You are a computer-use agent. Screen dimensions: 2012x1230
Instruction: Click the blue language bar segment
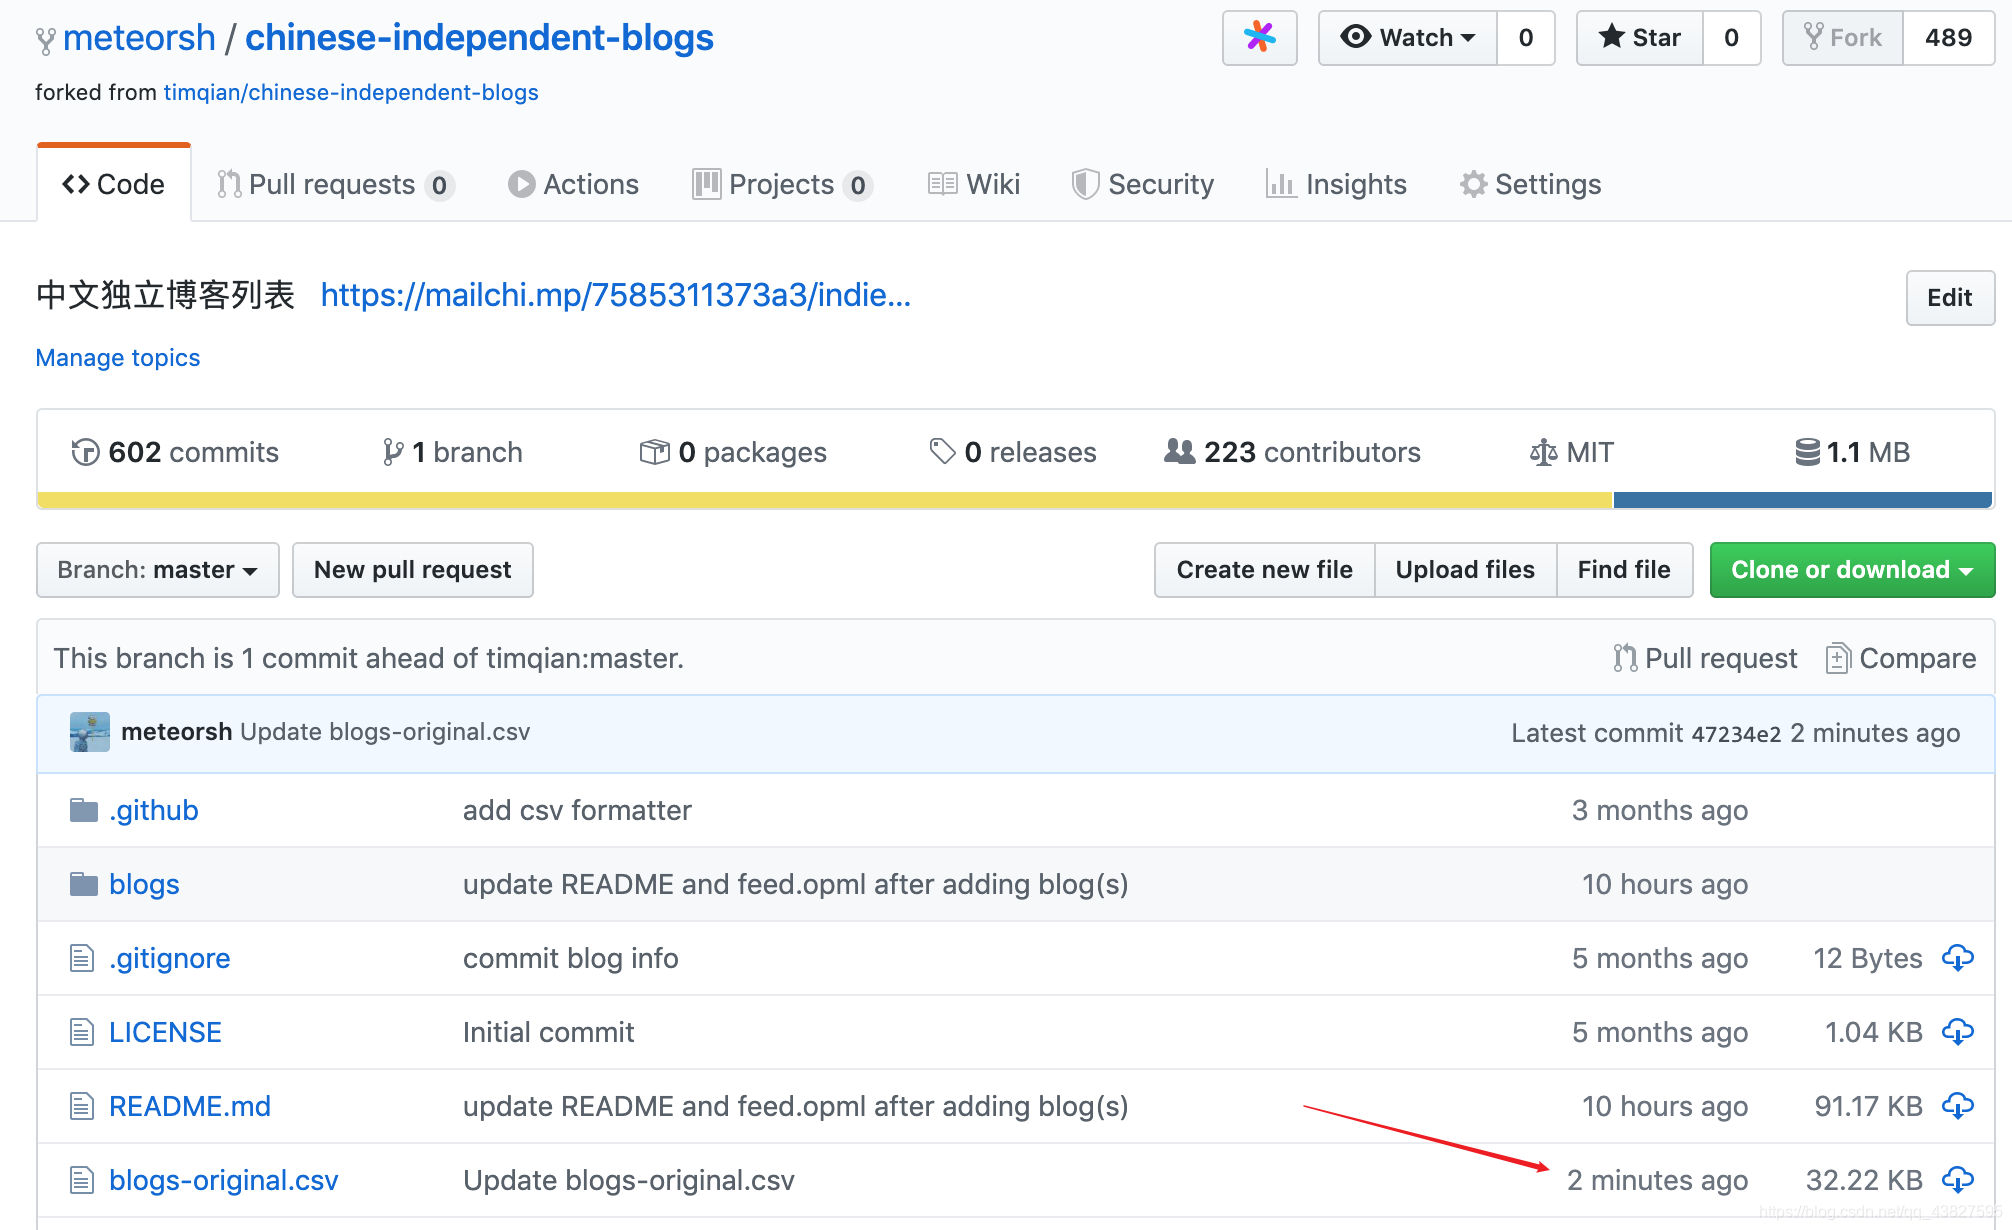coord(1803,500)
